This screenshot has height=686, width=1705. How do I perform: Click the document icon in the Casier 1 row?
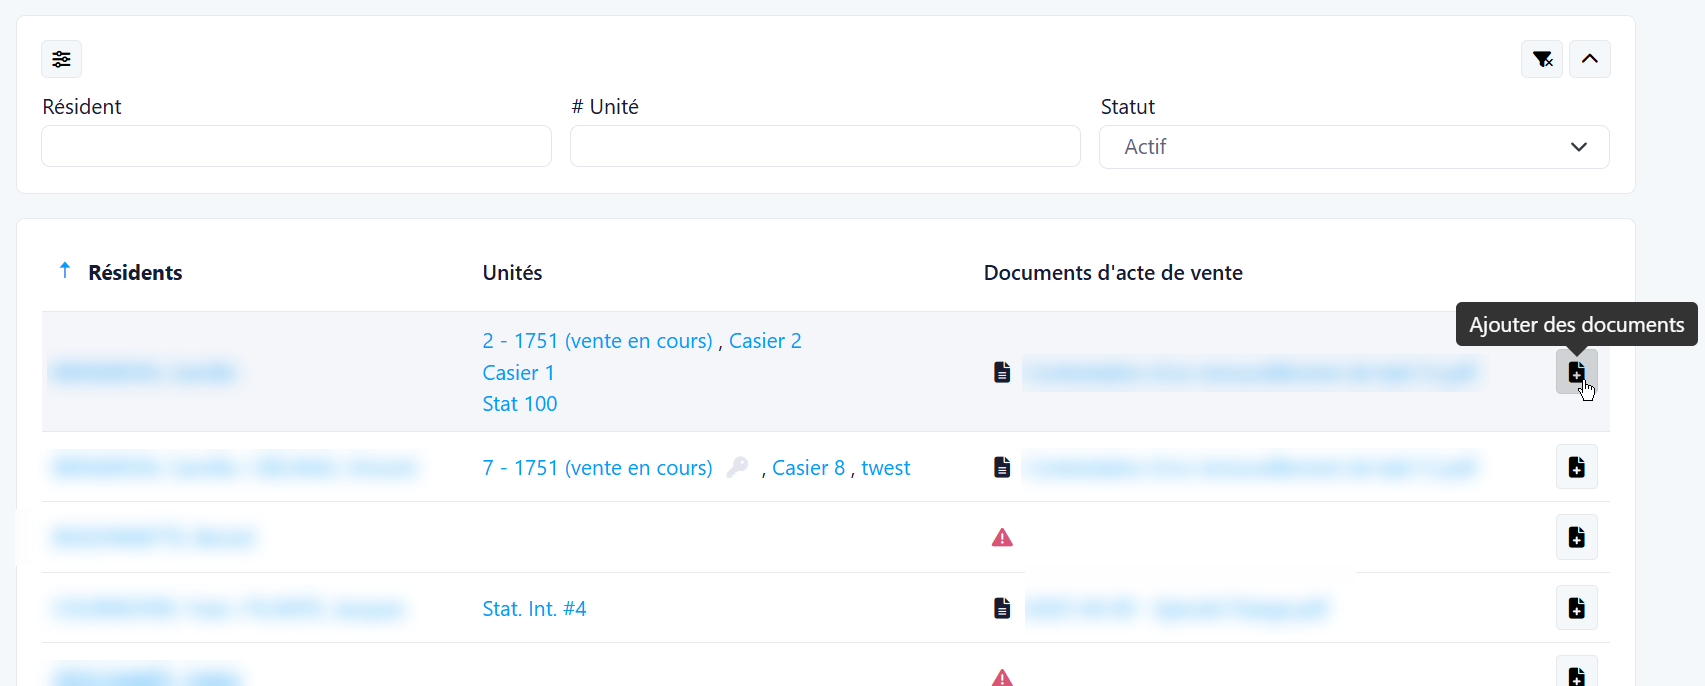[x=1002, y=372]
